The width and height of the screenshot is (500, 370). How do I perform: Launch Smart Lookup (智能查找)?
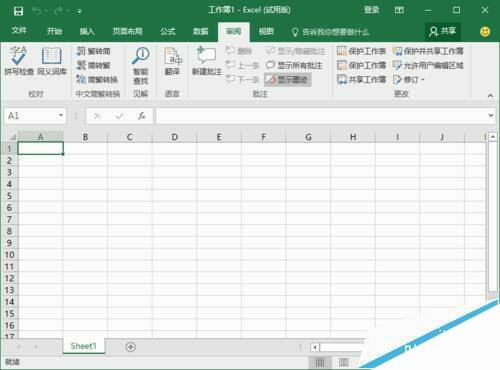141,66
